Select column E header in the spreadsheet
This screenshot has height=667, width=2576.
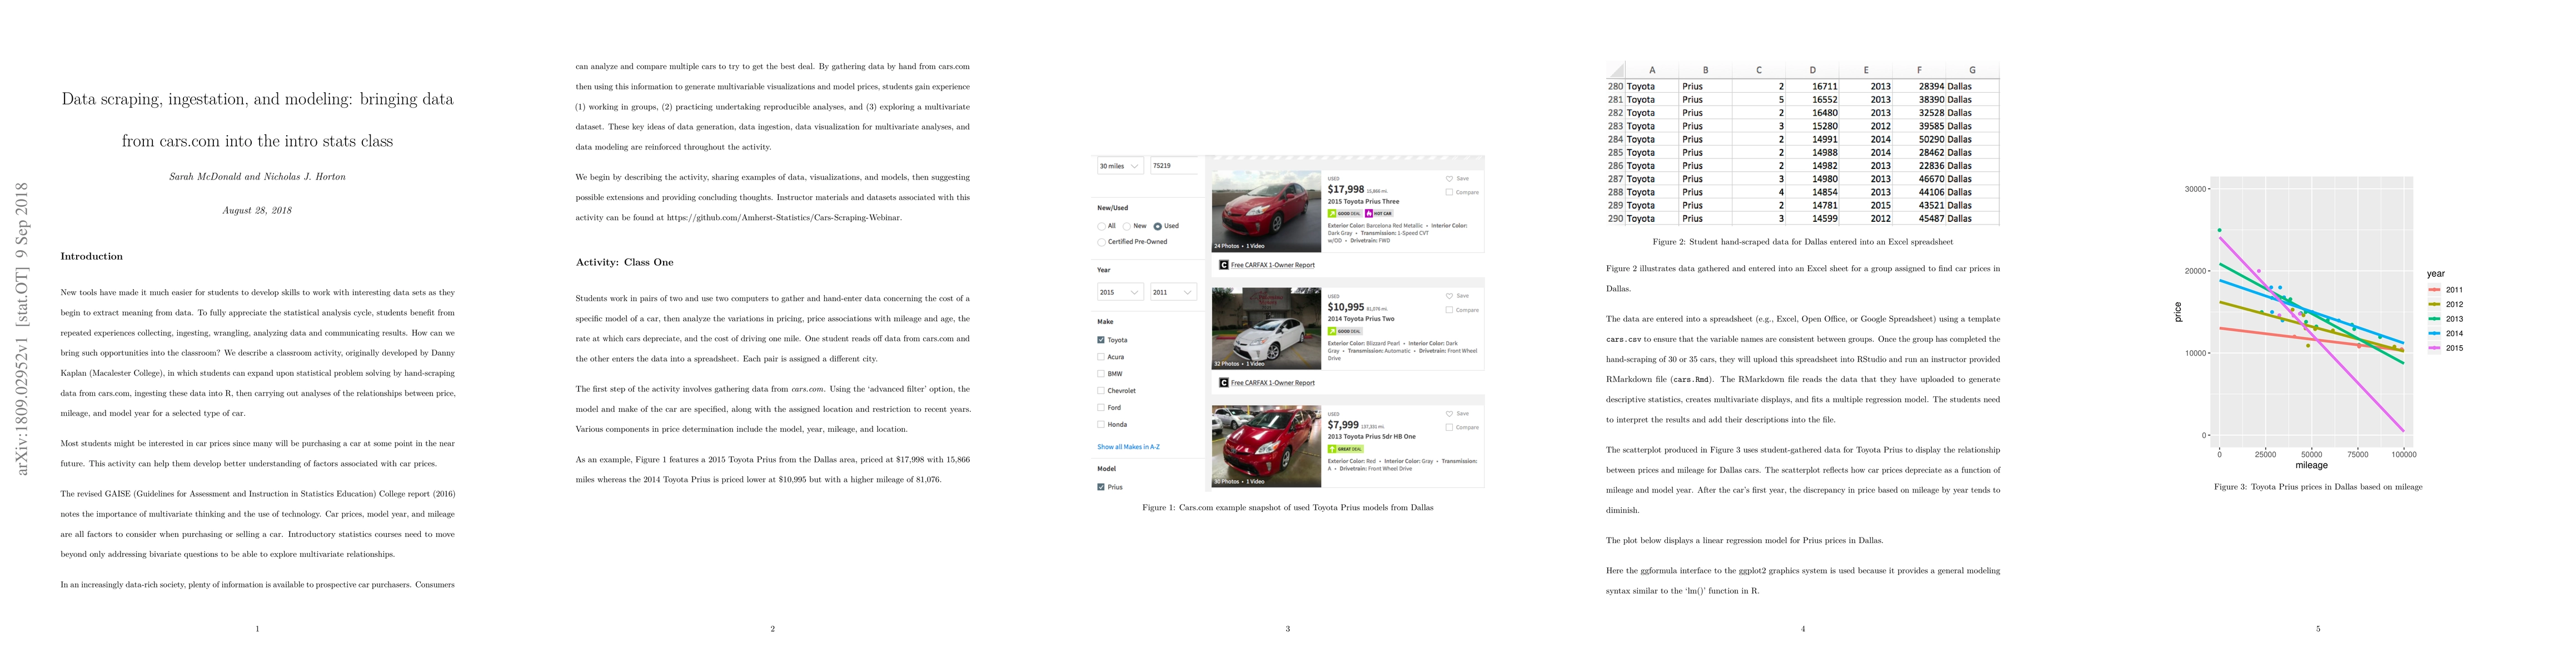point(1865,70)
